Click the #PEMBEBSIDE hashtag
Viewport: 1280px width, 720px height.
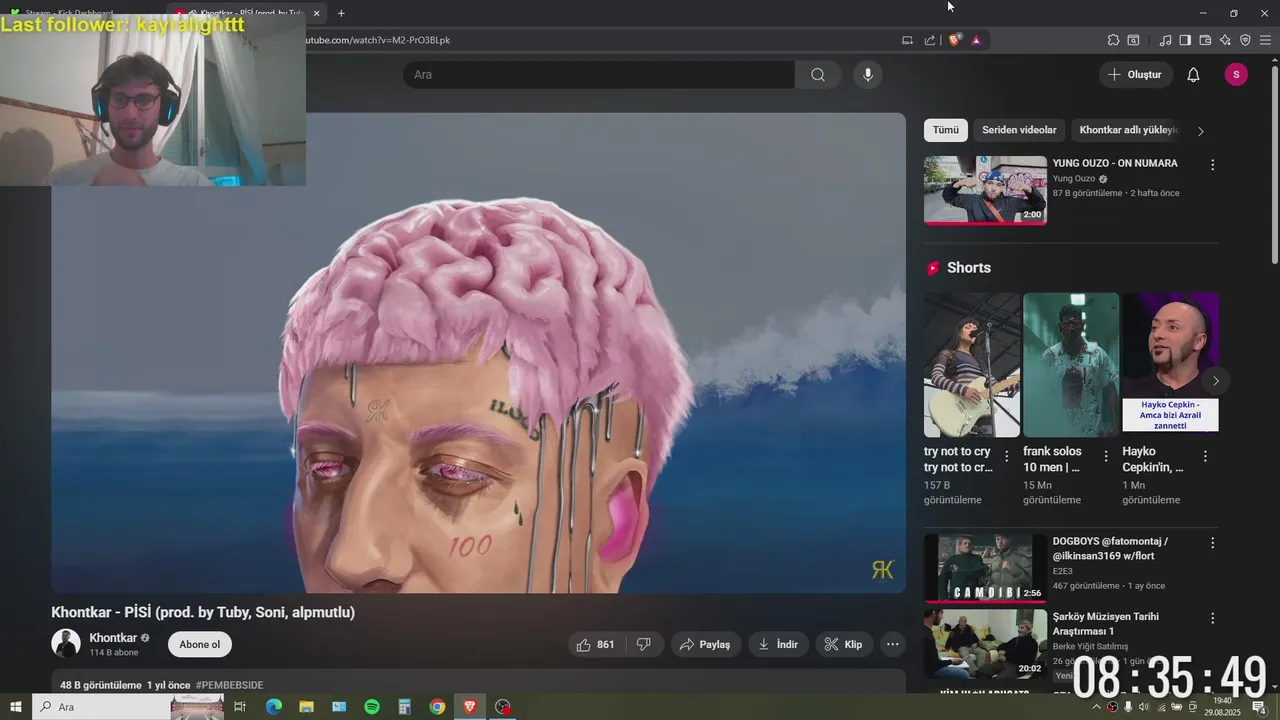pos(230,686)
